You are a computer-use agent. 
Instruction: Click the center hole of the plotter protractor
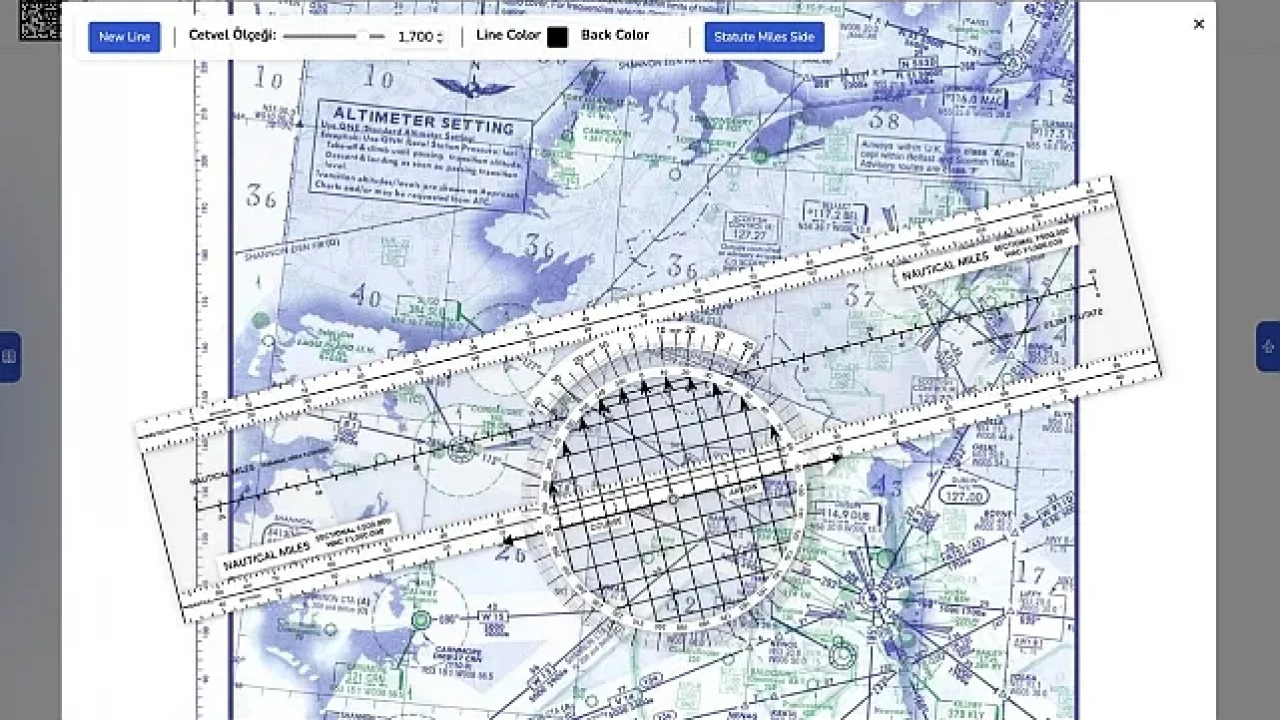(672, 498)
